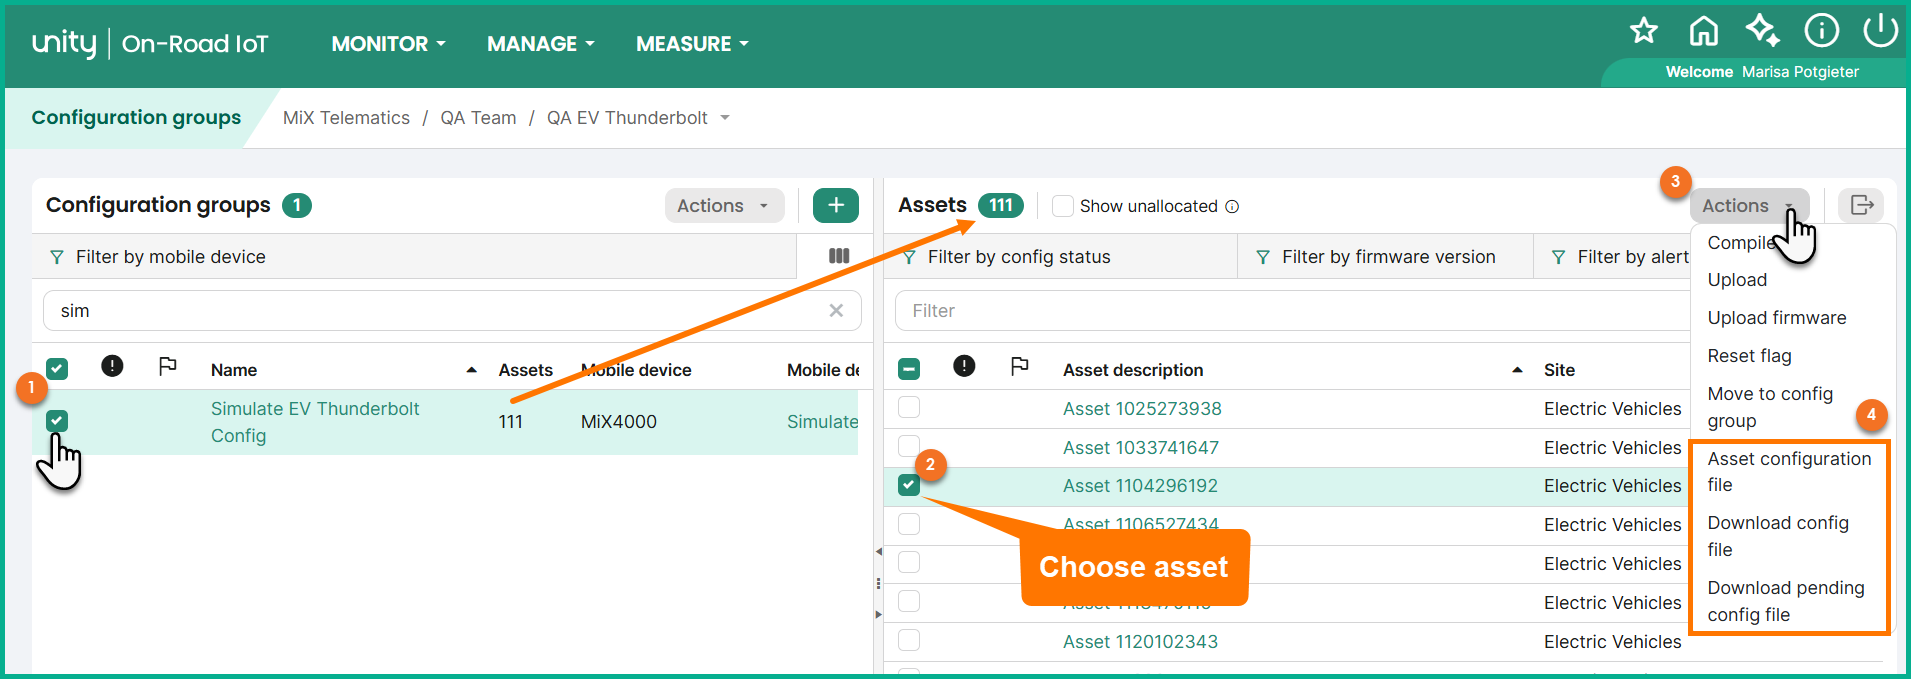Open Configuration groups Actions dropdown
The image size is (1911, 679).
point(724,205)
